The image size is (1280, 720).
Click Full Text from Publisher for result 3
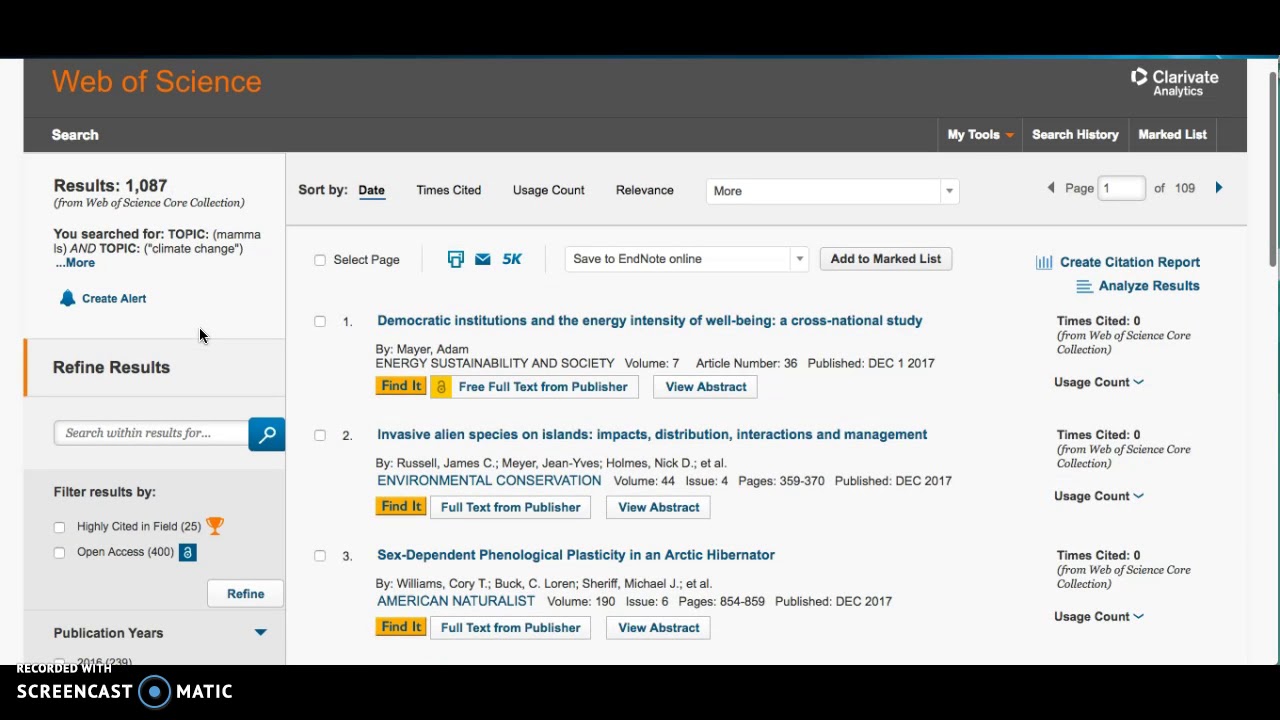(x=510, y=628)
